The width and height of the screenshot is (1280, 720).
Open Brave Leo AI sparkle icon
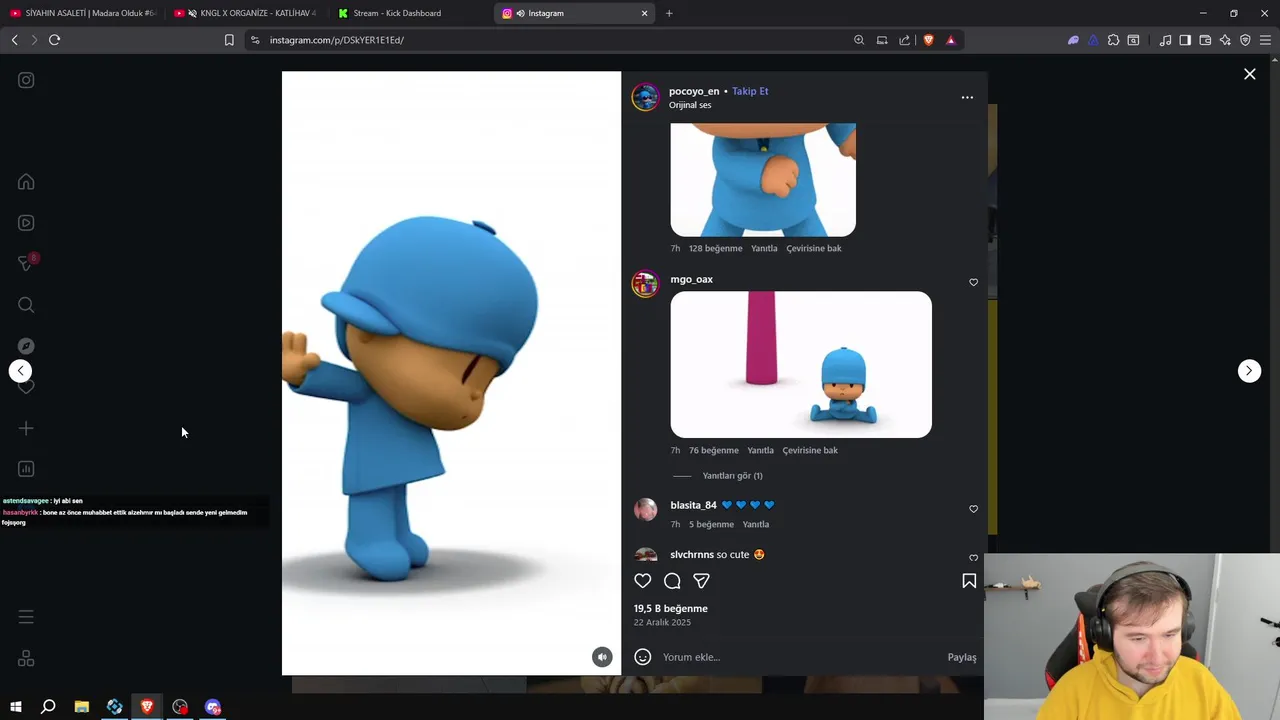click(1225, 40)
